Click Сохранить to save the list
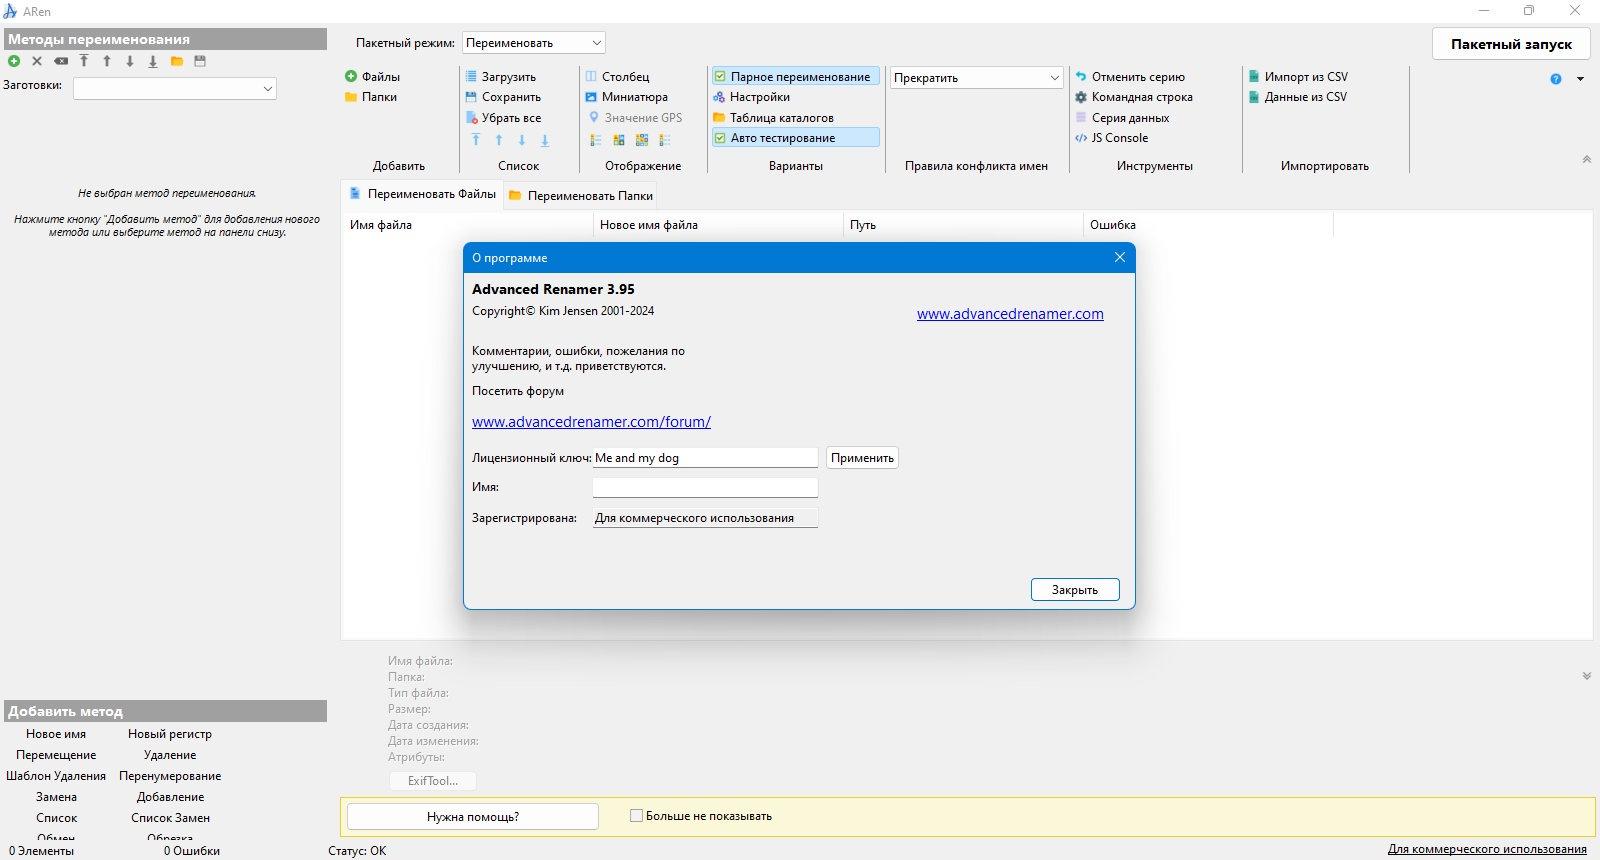This screenshot has height=860, width=1600. tap(503, 97)
